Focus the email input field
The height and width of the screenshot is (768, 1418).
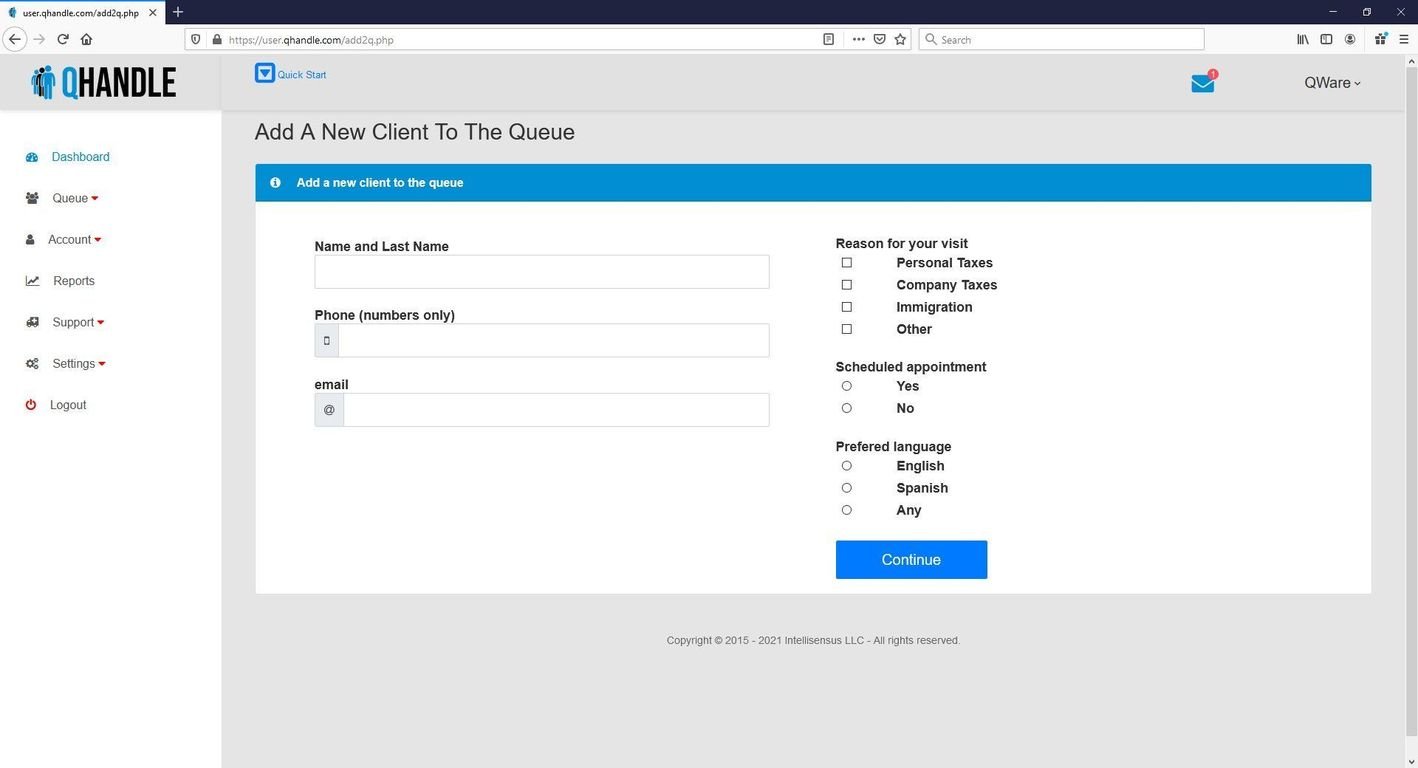[555, 410]
